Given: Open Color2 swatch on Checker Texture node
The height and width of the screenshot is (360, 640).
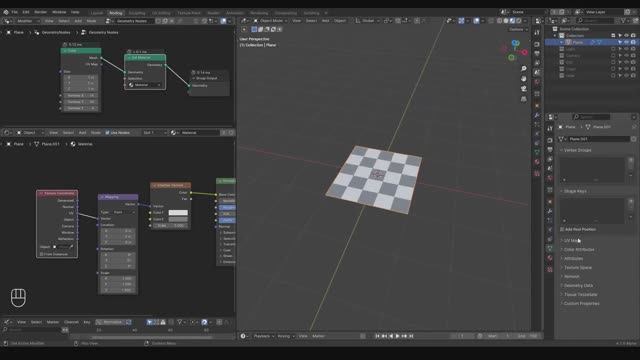Looking at the screenshot, I should click(x=178, y=219).
